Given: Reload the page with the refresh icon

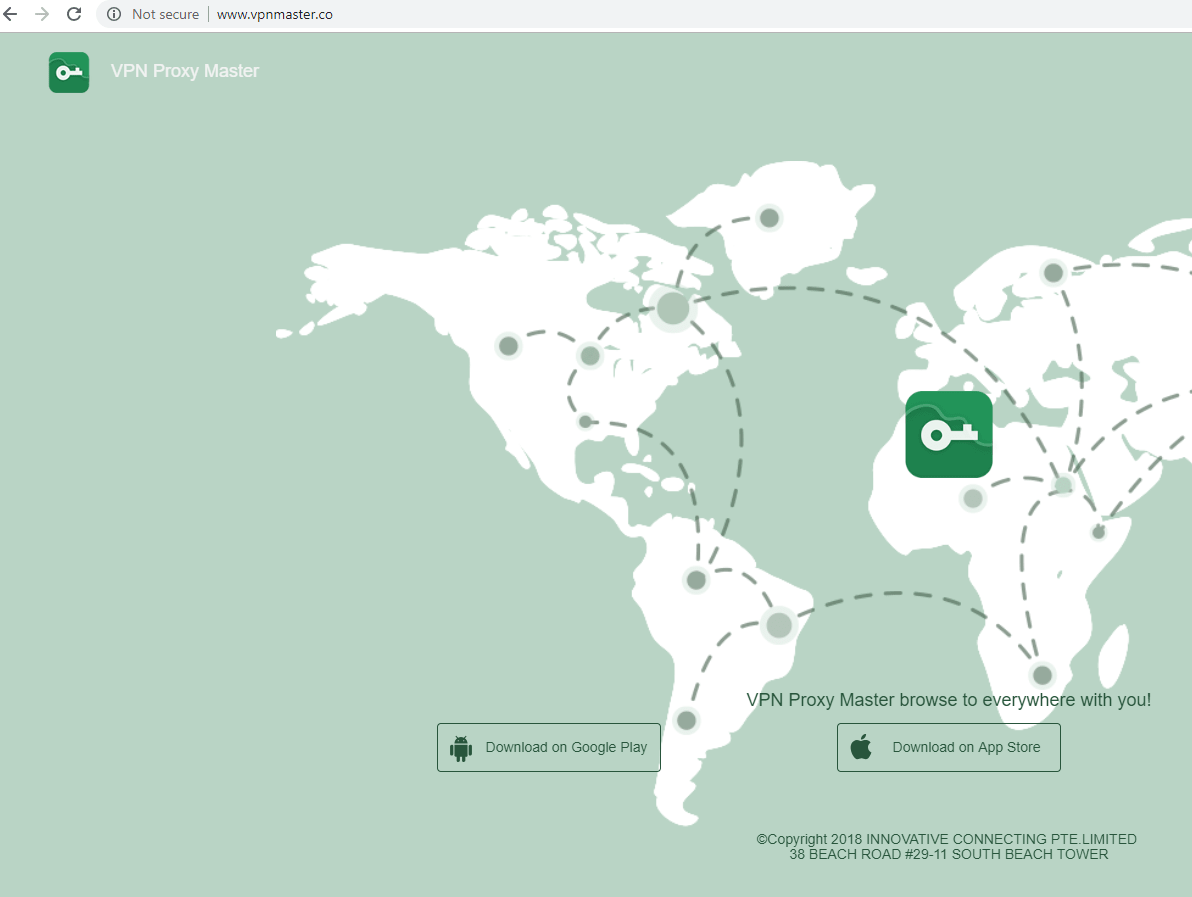Looking at the screenshot, I should (74, 14).
